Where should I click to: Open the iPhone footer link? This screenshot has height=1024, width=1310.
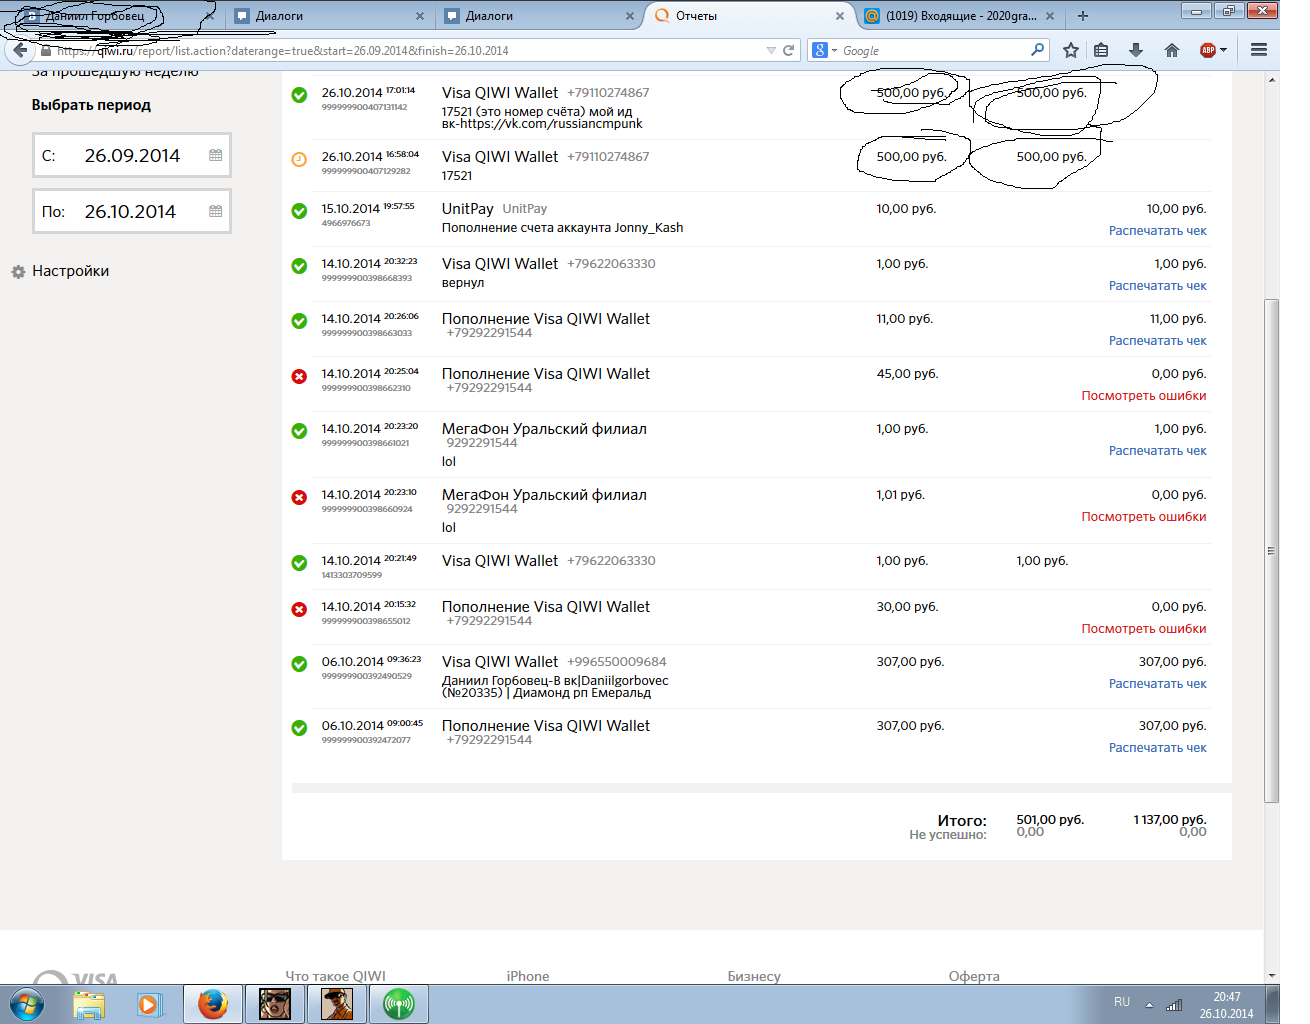coord(527,976)
